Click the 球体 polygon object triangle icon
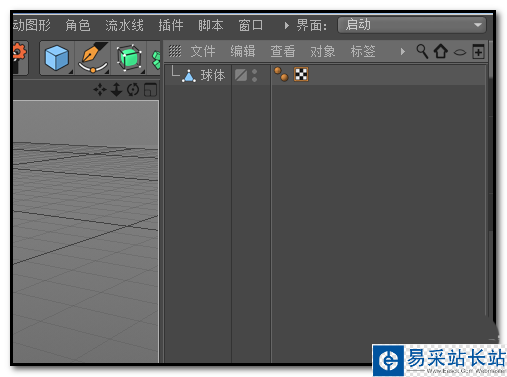507x377 pixels. pyautogui.click(x=189, y=76)
